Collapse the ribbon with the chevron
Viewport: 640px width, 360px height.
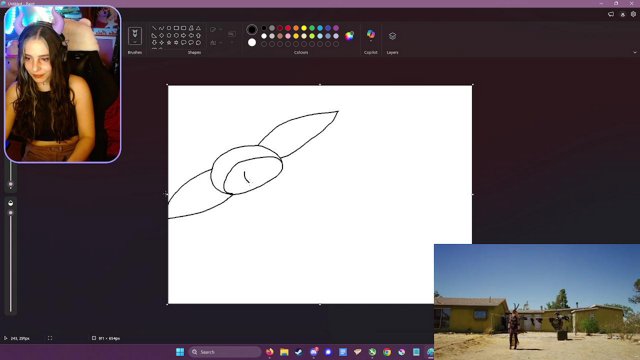634,52
